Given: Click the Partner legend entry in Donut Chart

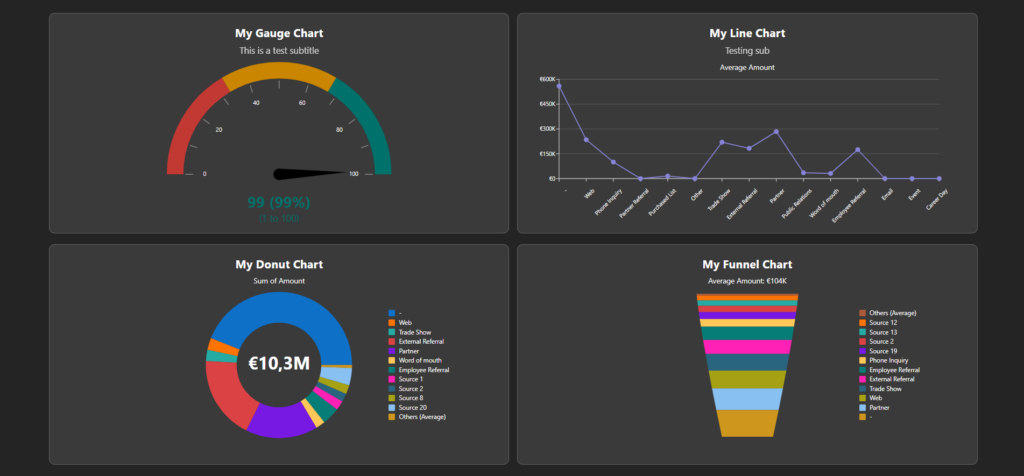Looking at the screenshot, I should 409,351.
